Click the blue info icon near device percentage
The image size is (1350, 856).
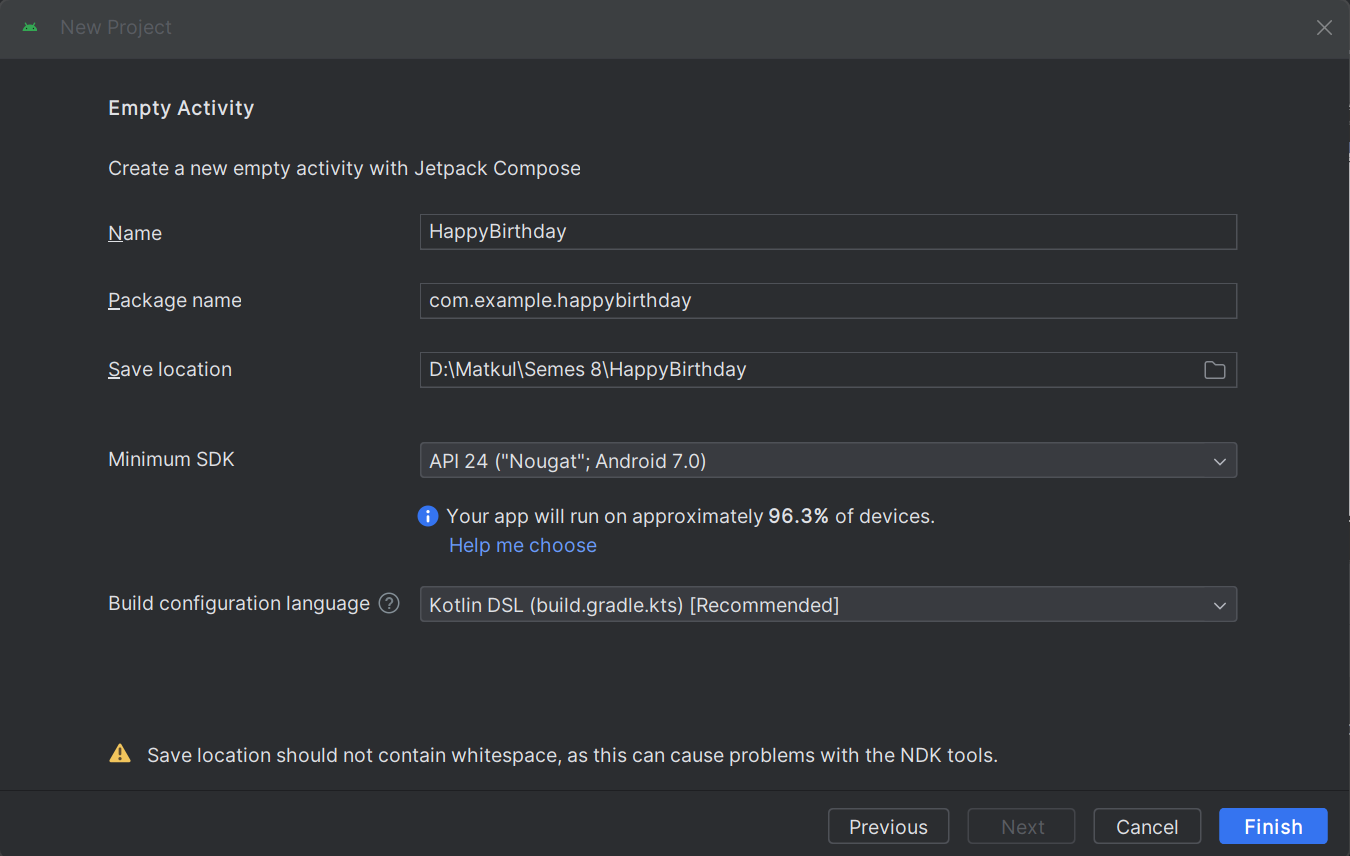428,516
